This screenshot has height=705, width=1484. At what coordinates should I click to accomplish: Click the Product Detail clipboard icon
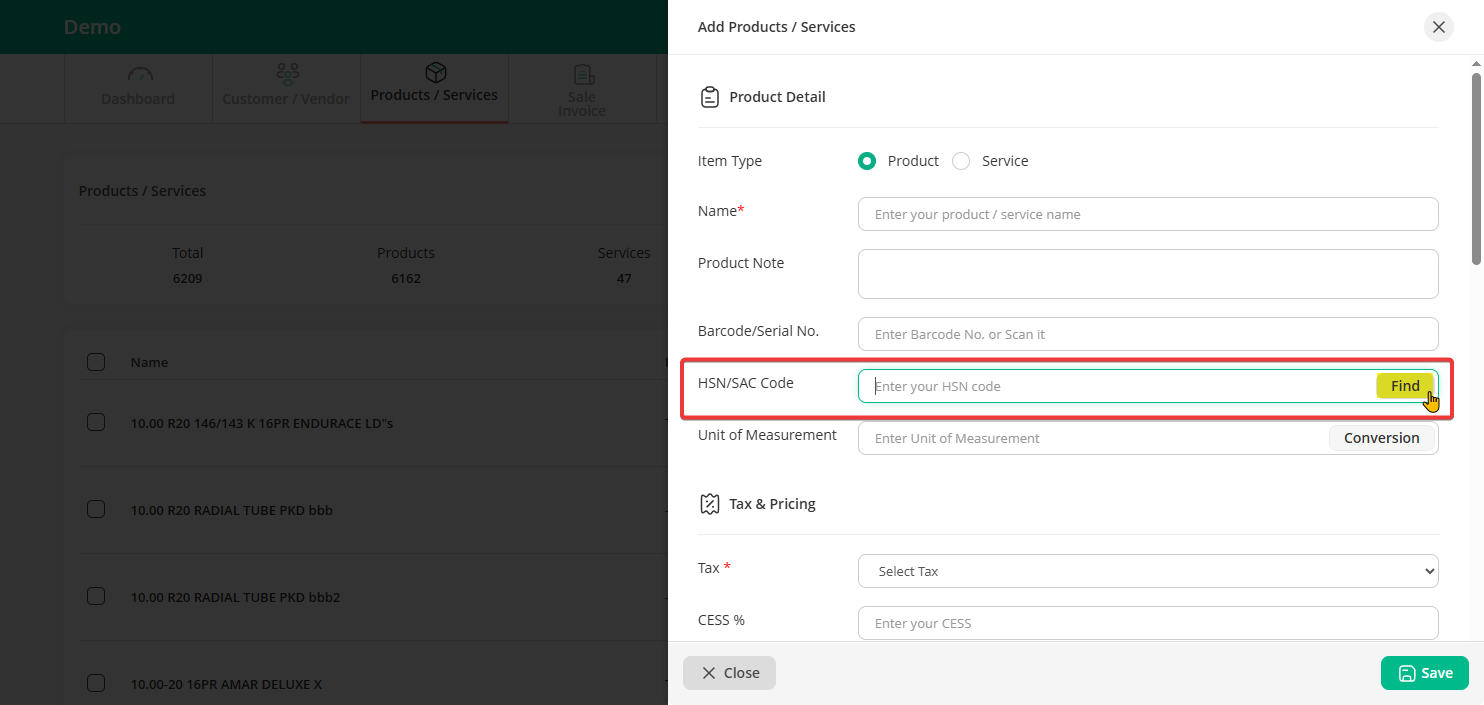709,97
